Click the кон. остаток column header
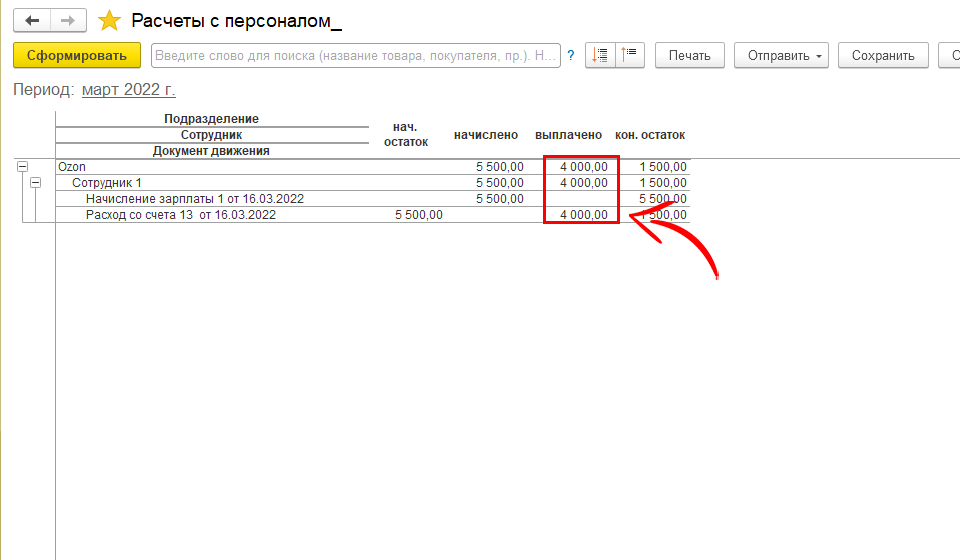Viewport: 960px width, 560px height. [650, 135]
